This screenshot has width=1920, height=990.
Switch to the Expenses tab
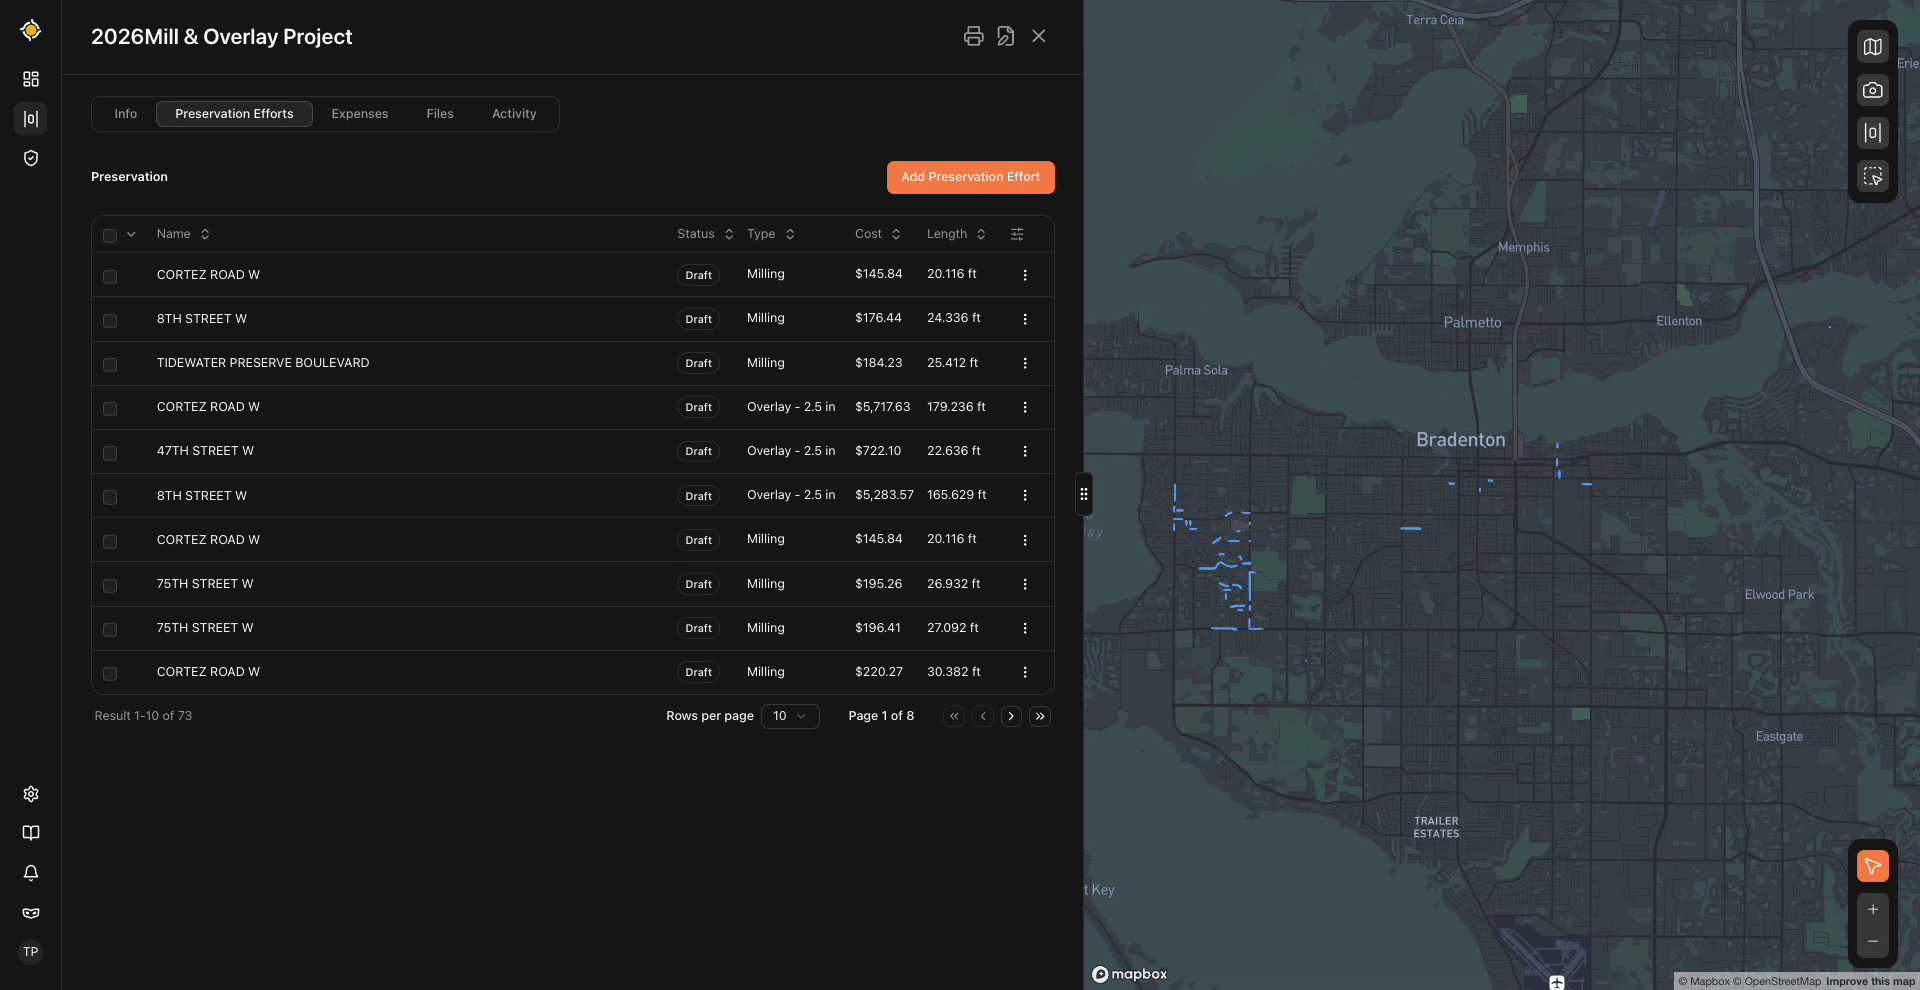point(359,114)
